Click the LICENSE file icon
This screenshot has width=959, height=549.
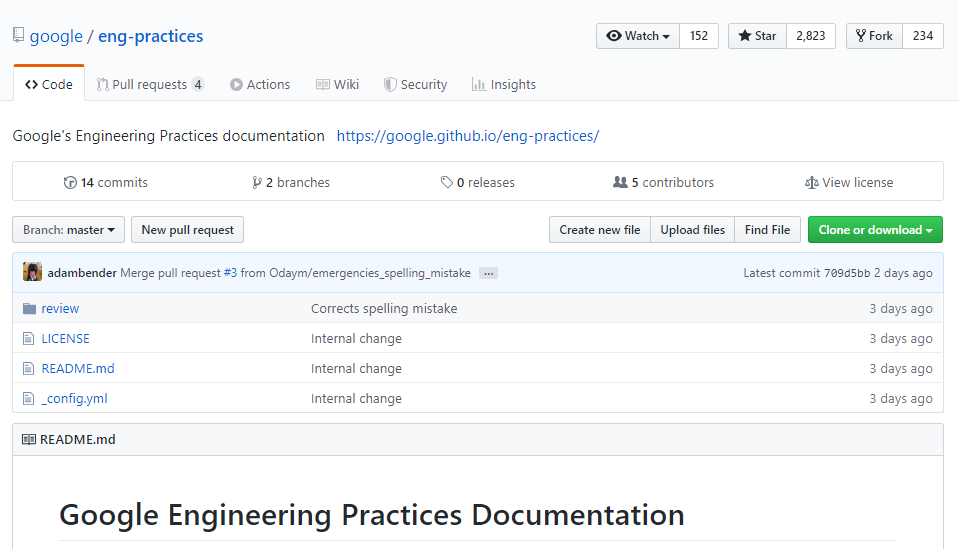point(29,339)
